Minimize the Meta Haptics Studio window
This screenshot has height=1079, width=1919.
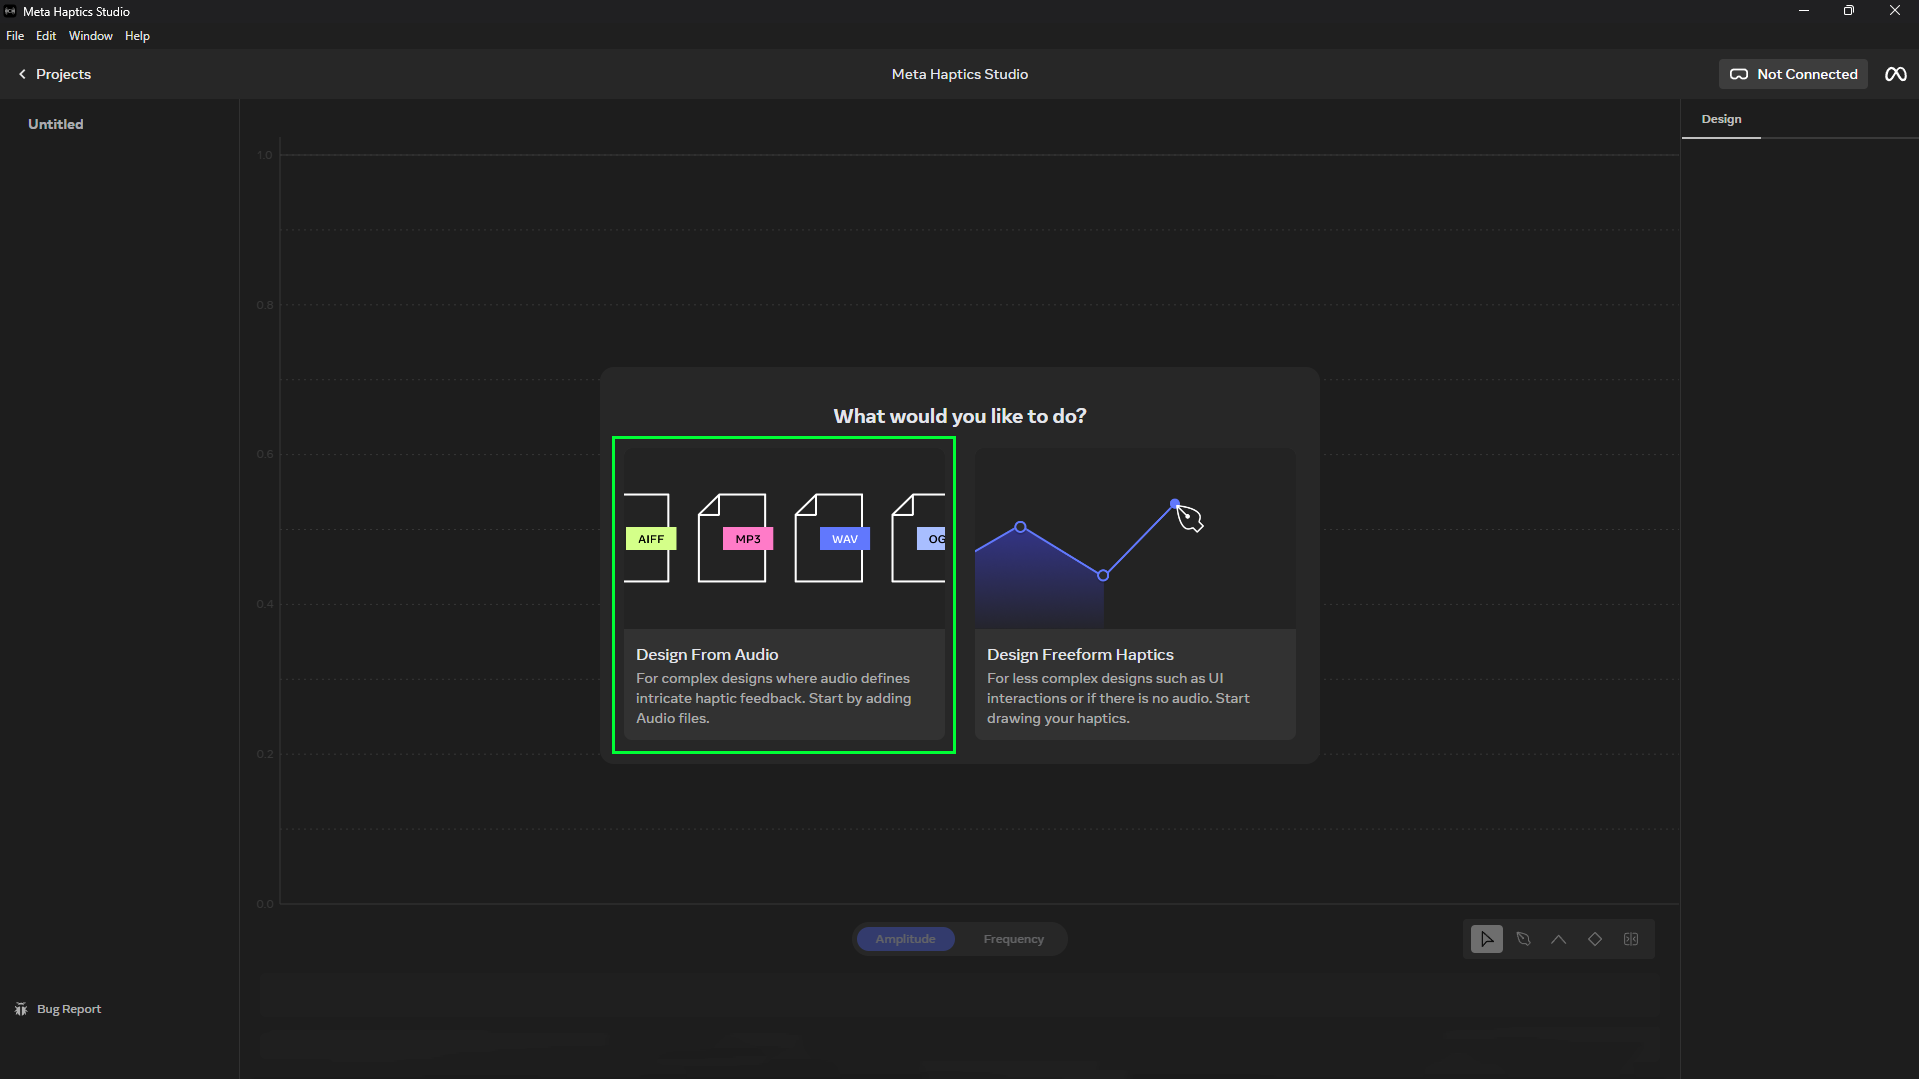pyautogui.click(x=1803, y=11)
